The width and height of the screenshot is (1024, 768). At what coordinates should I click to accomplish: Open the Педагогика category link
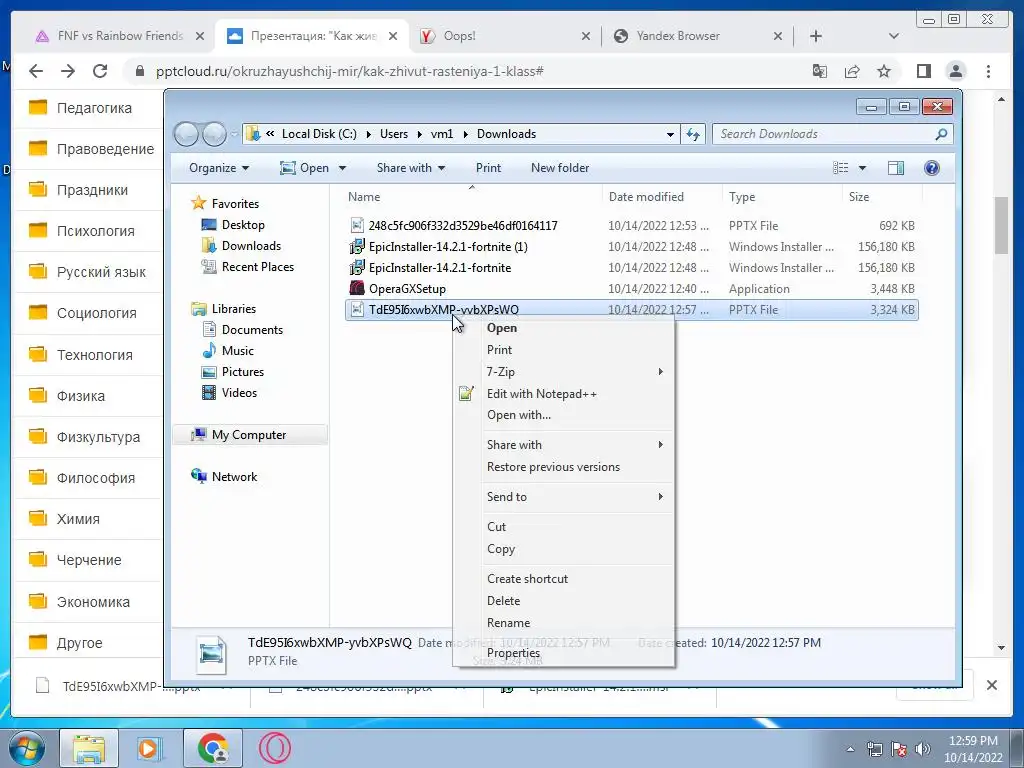94,108
